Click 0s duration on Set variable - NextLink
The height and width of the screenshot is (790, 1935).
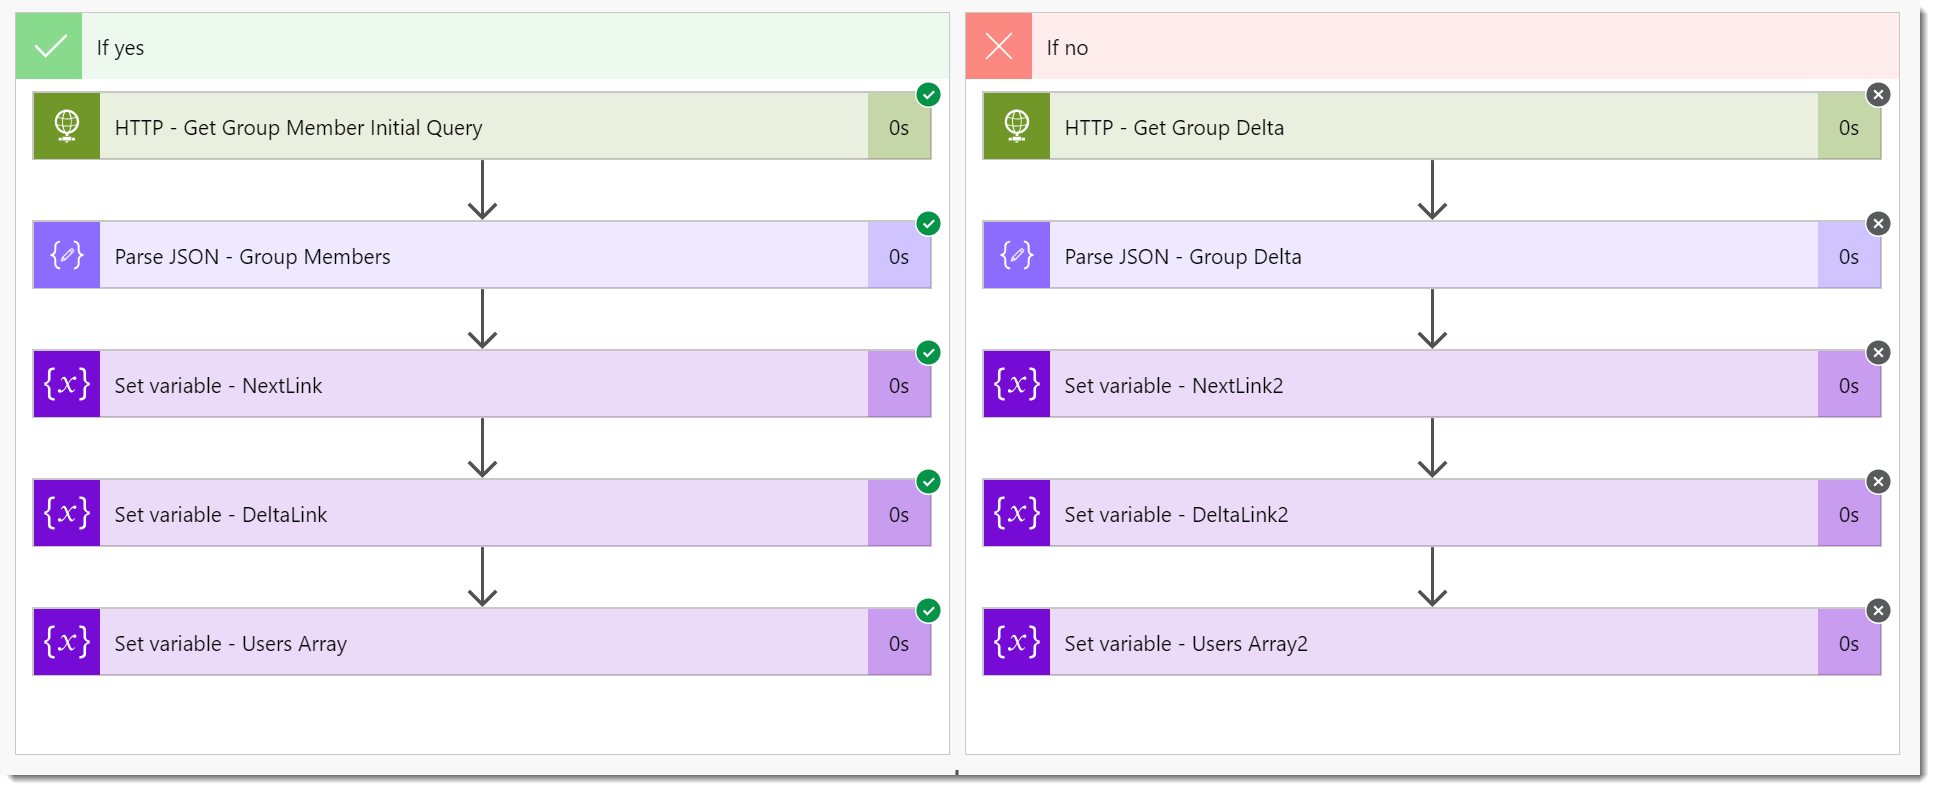pyautogui.click(x=899, y=386)
